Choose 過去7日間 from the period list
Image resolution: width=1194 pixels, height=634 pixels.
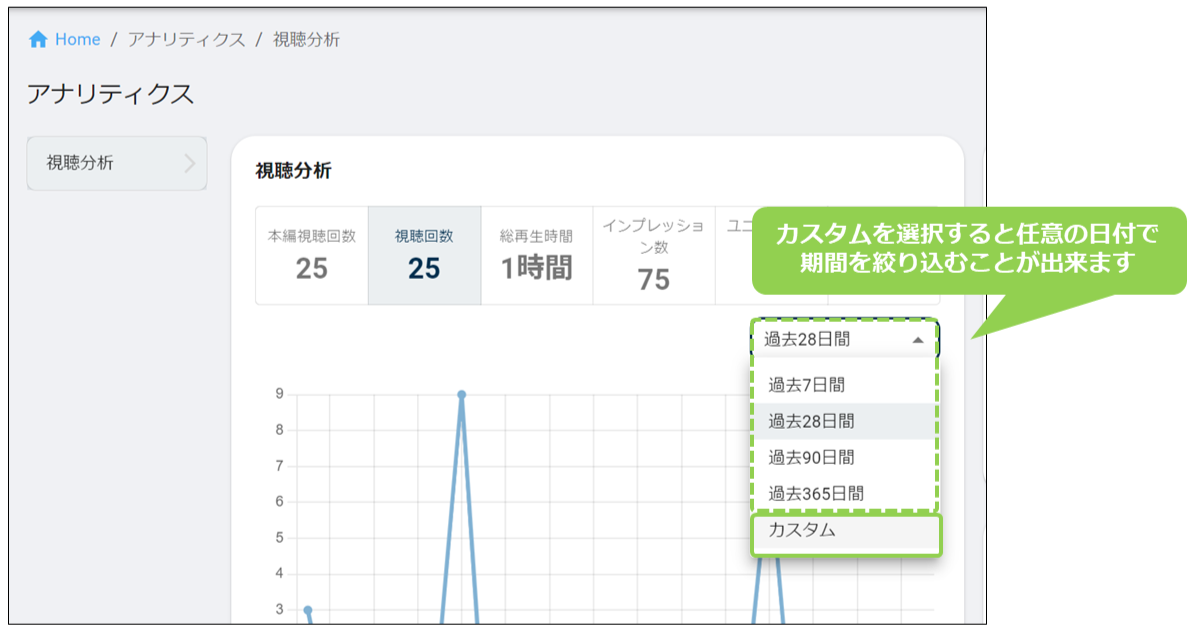pos(844,385)
